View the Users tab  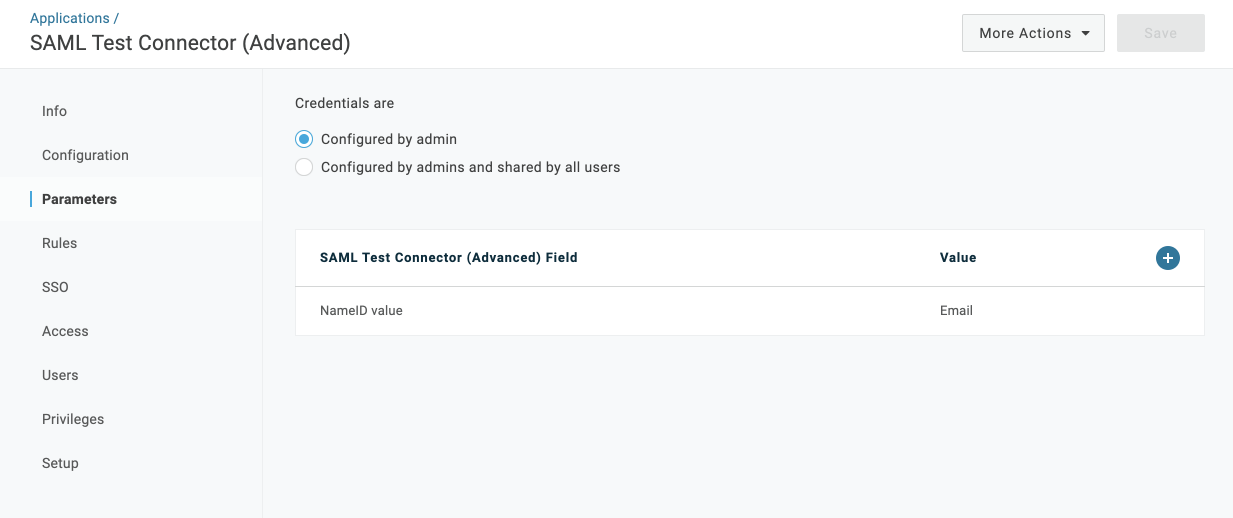point(60,375)
